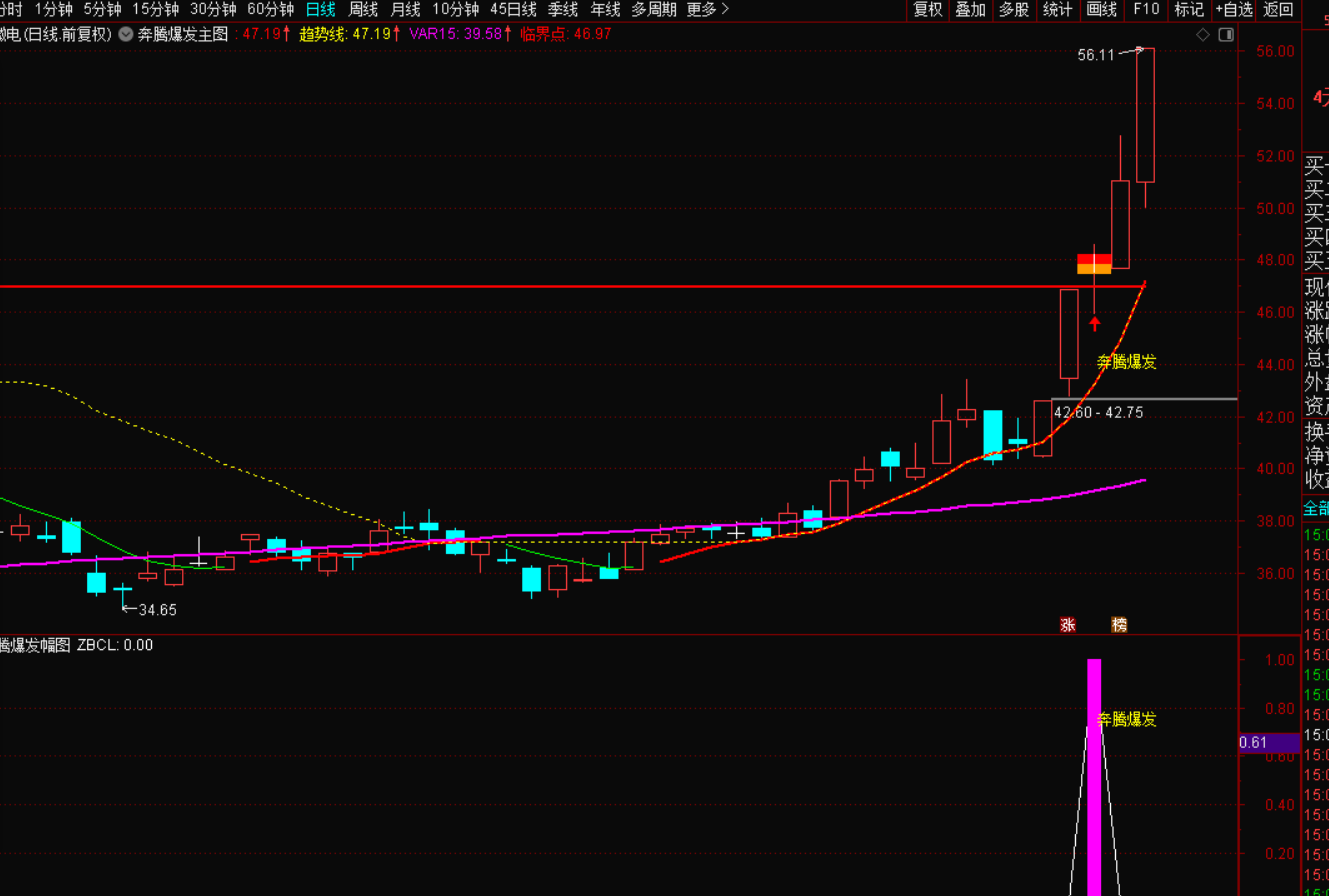This screenshot has height=896, width=1329.
Task: Click the 多股 multi-stock button
Action: tap(1013, 10)
